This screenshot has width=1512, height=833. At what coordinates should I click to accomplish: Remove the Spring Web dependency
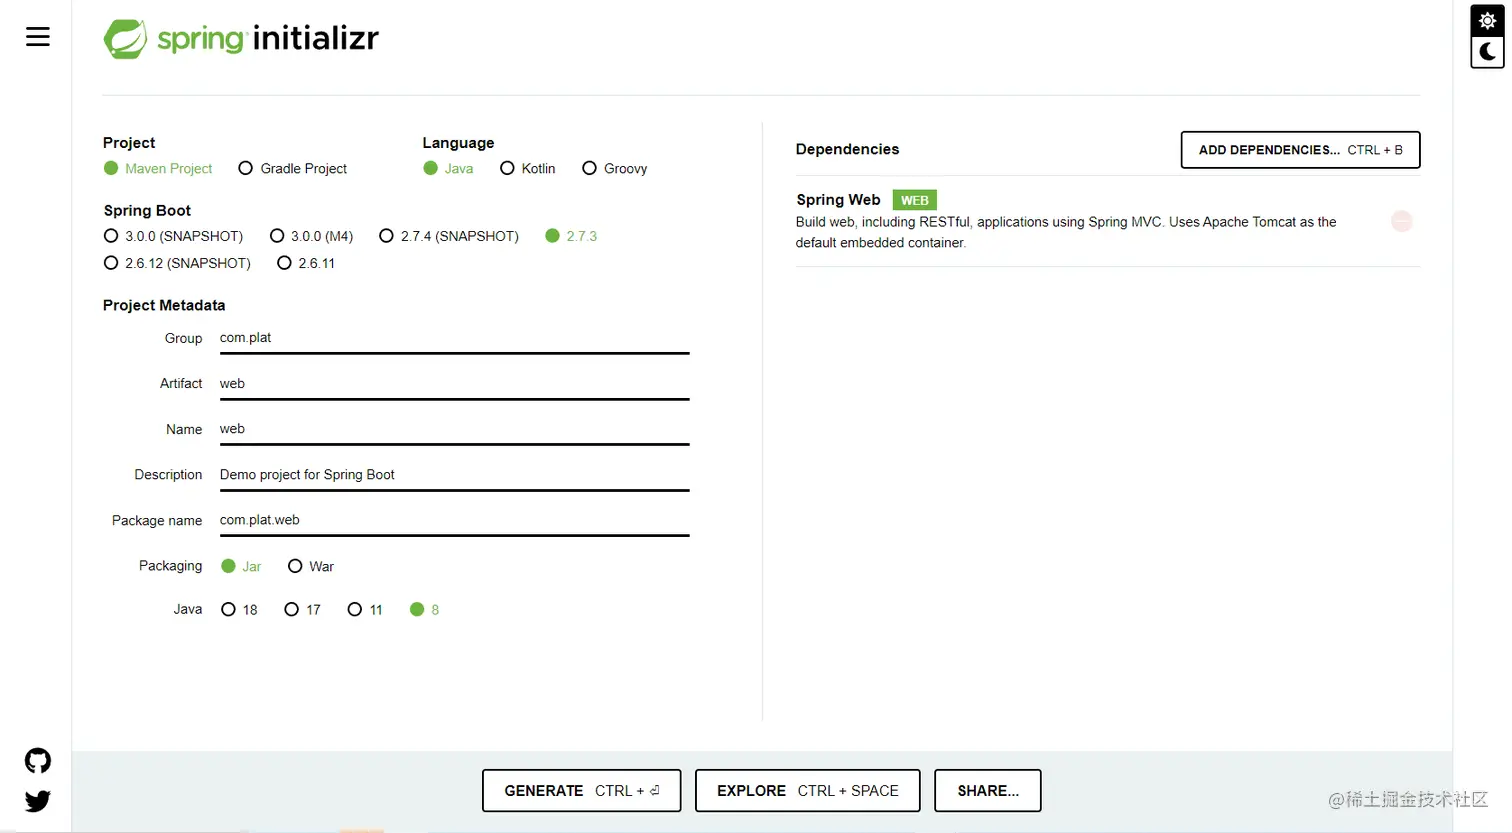tap(1402, 221)
